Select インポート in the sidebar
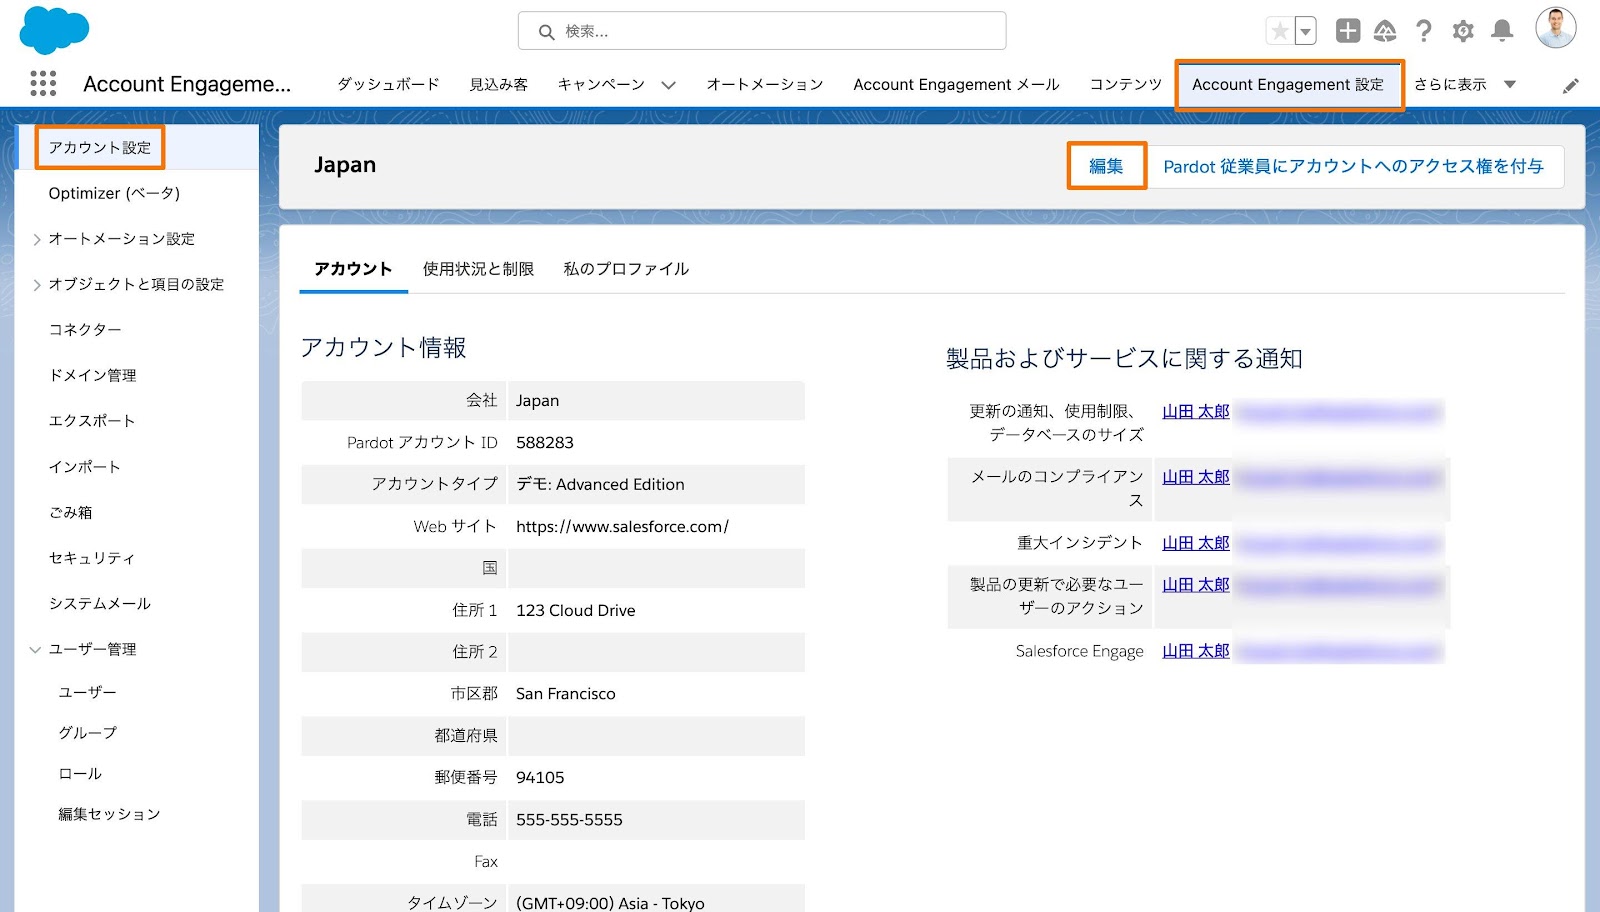Image resolution: width=1600 pixels, height=912 pixels. pyautogui.click(x=85, y=467)
